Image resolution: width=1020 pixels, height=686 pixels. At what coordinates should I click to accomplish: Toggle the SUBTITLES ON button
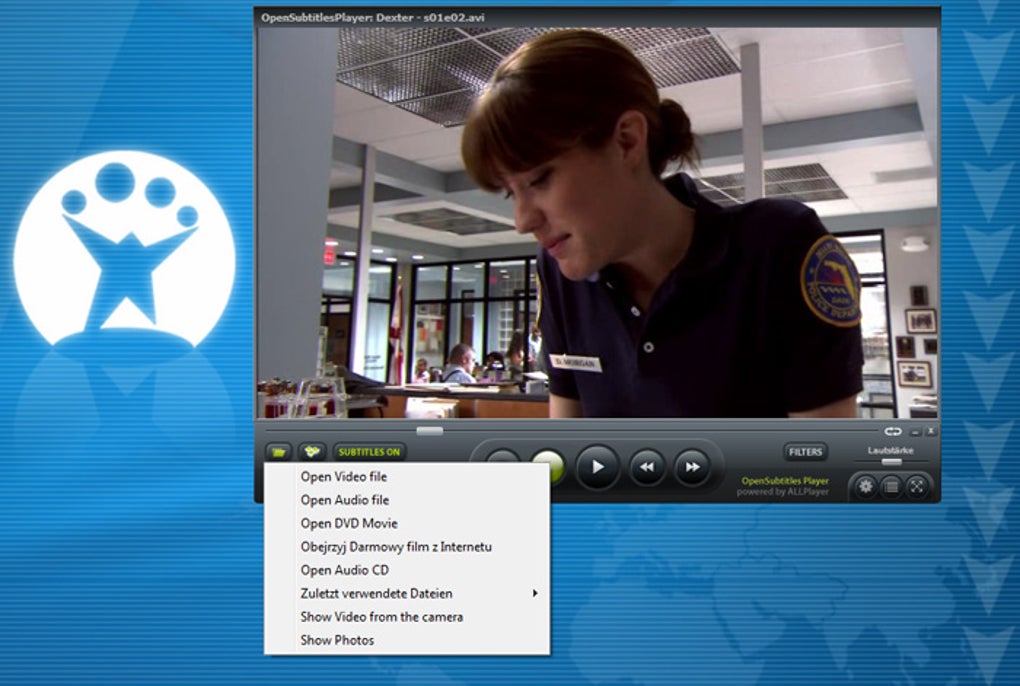tap(369, 452)
